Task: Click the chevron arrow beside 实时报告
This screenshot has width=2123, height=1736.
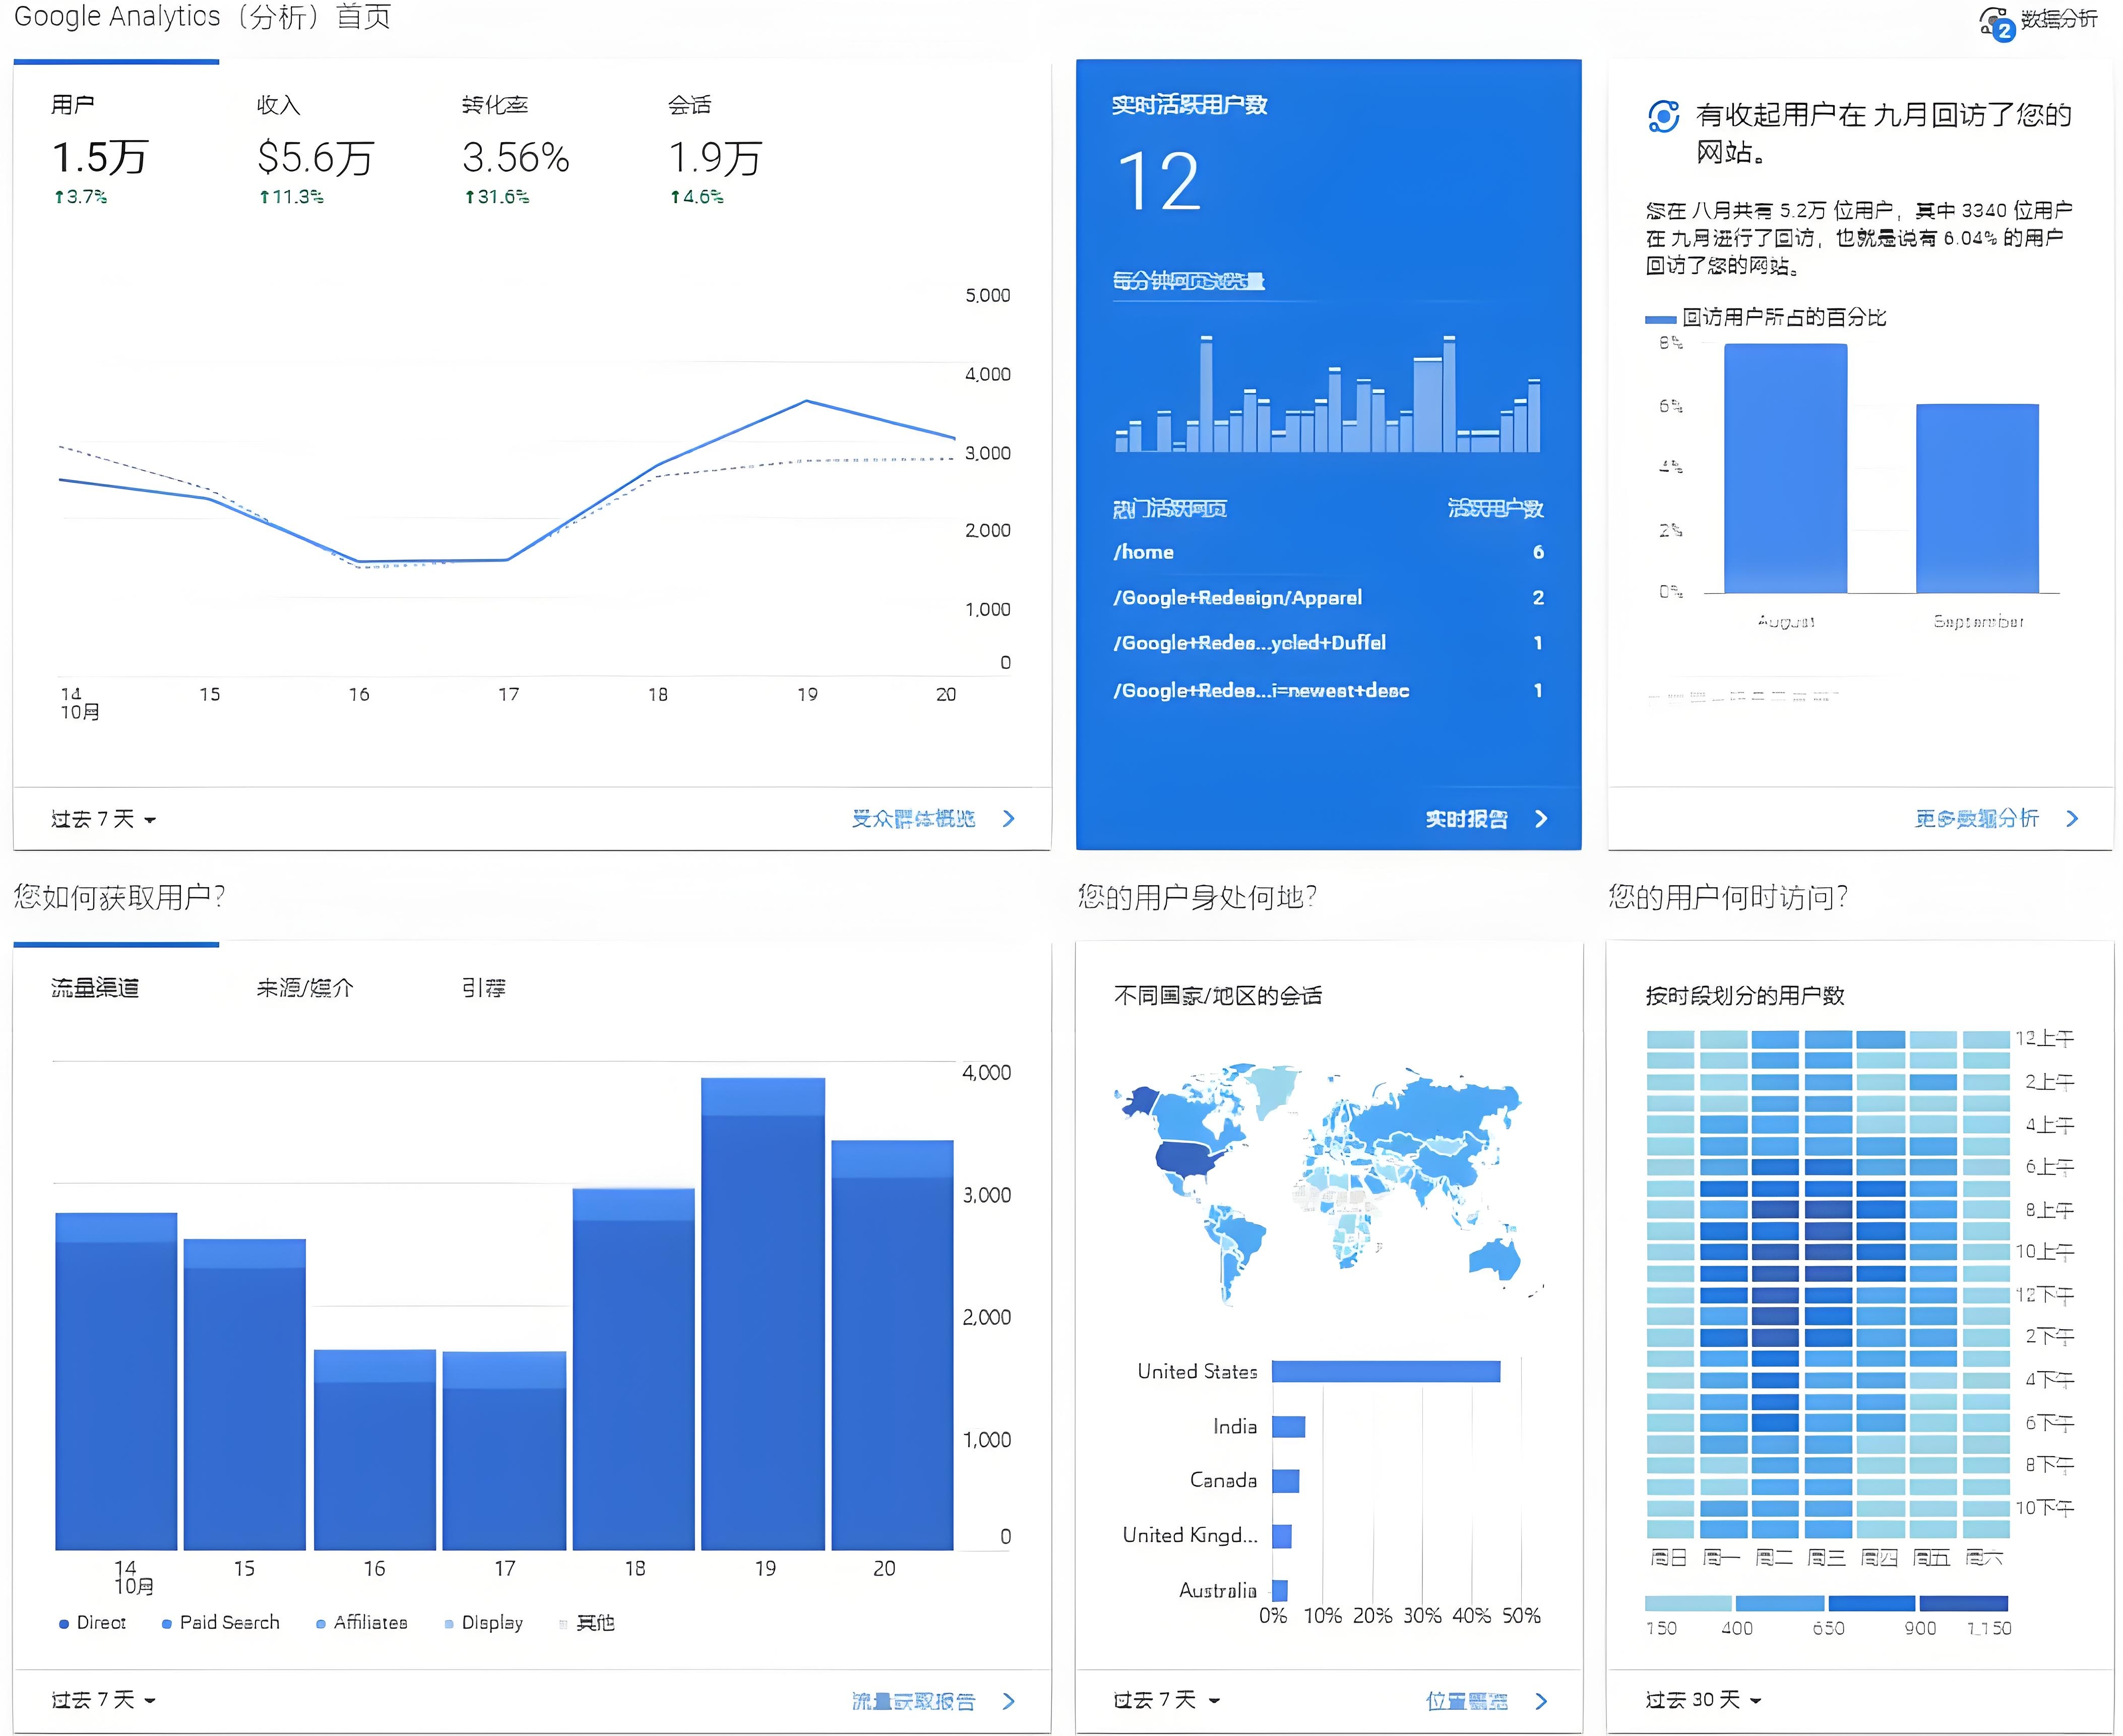Action: coord(1541,819)
